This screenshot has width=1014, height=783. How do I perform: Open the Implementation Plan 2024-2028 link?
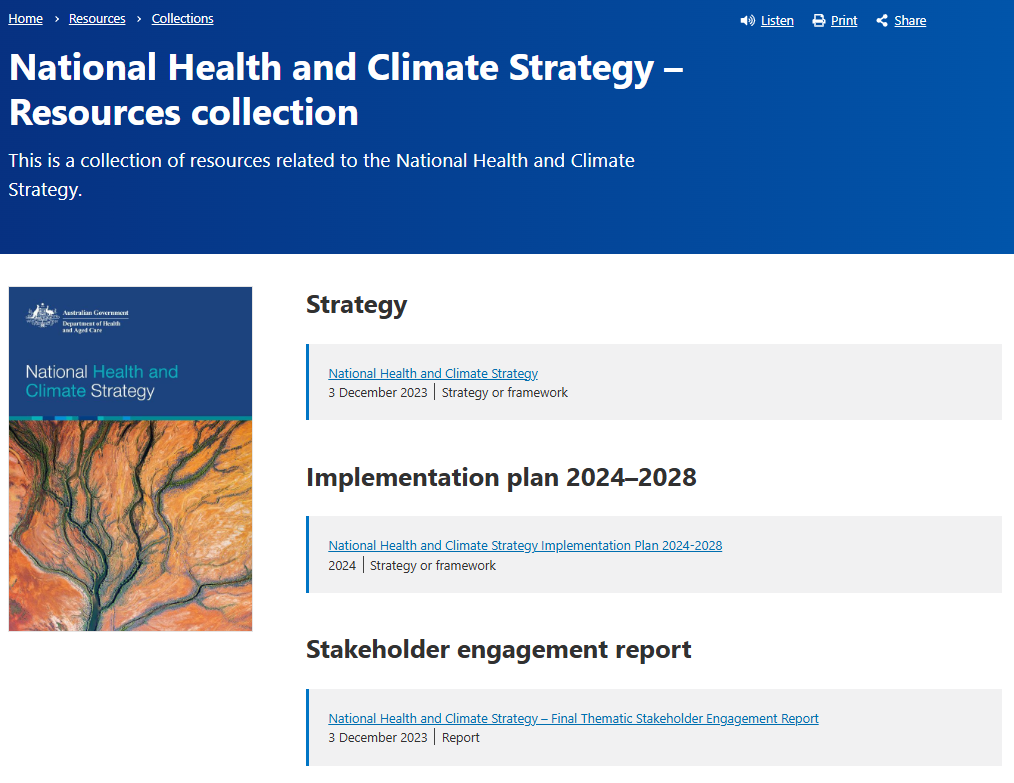coord(525,545)
